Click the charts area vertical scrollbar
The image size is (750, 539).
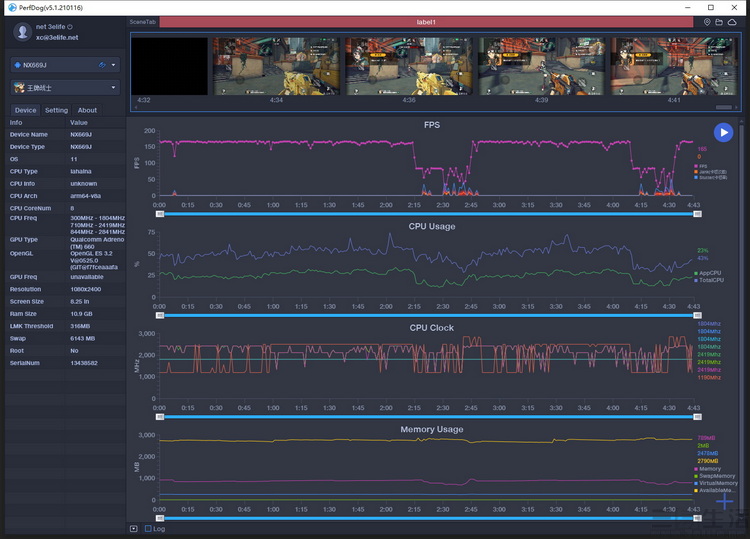(x=741, y=320)
